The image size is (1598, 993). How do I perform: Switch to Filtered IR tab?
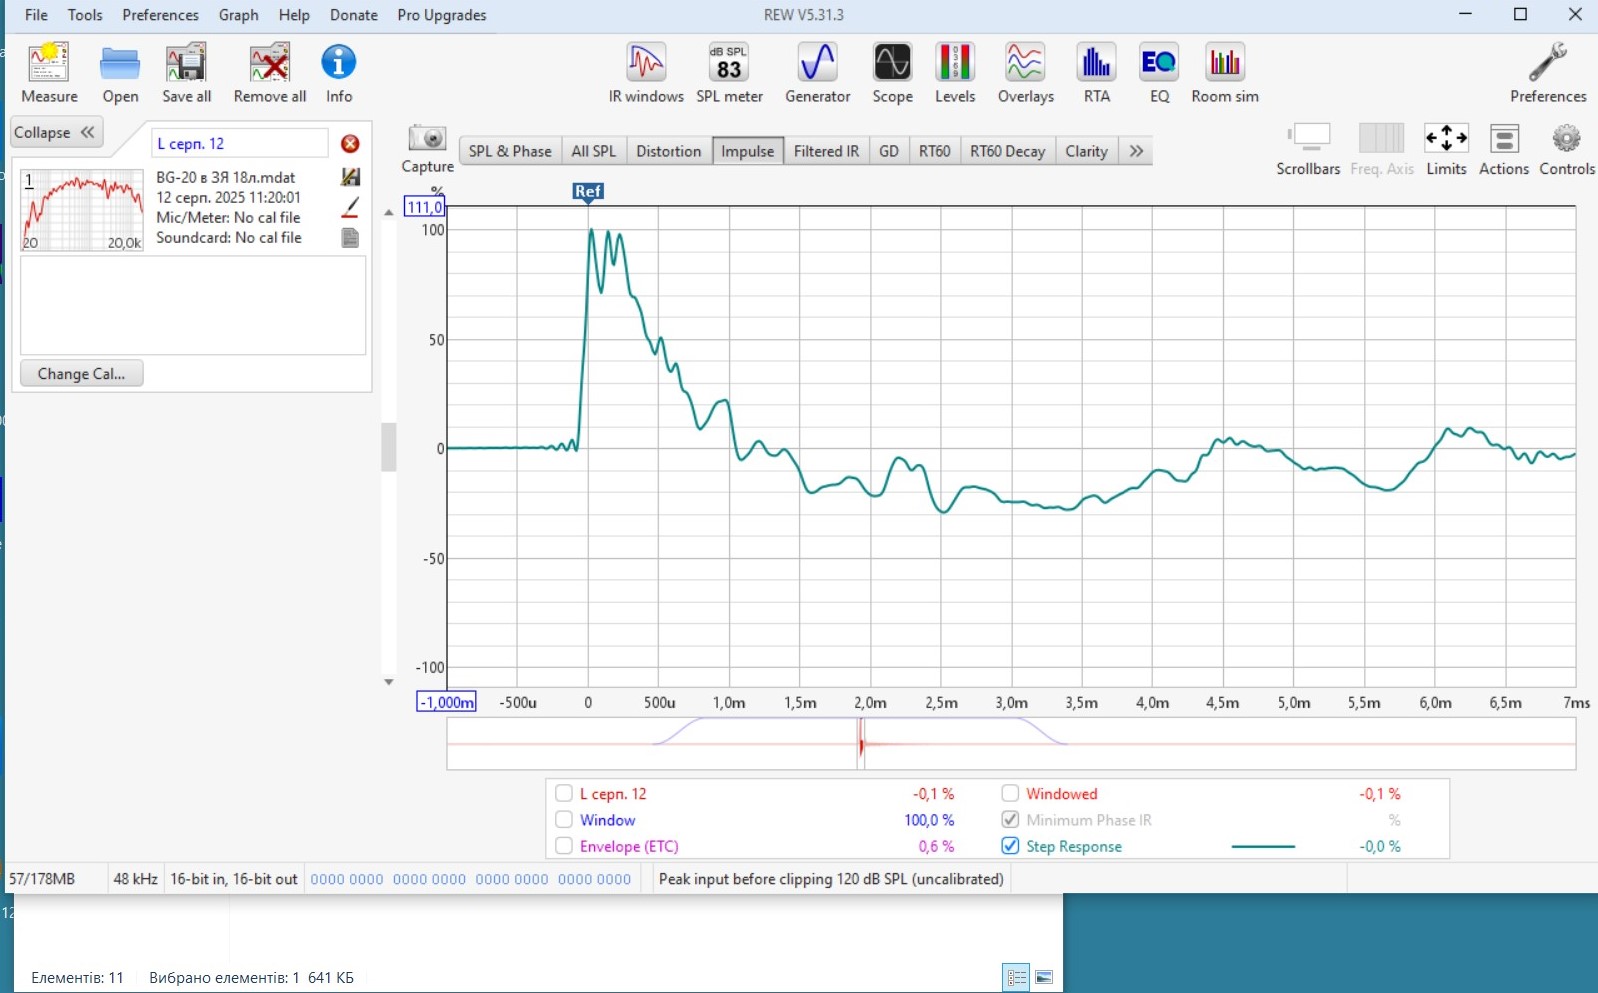826,151
